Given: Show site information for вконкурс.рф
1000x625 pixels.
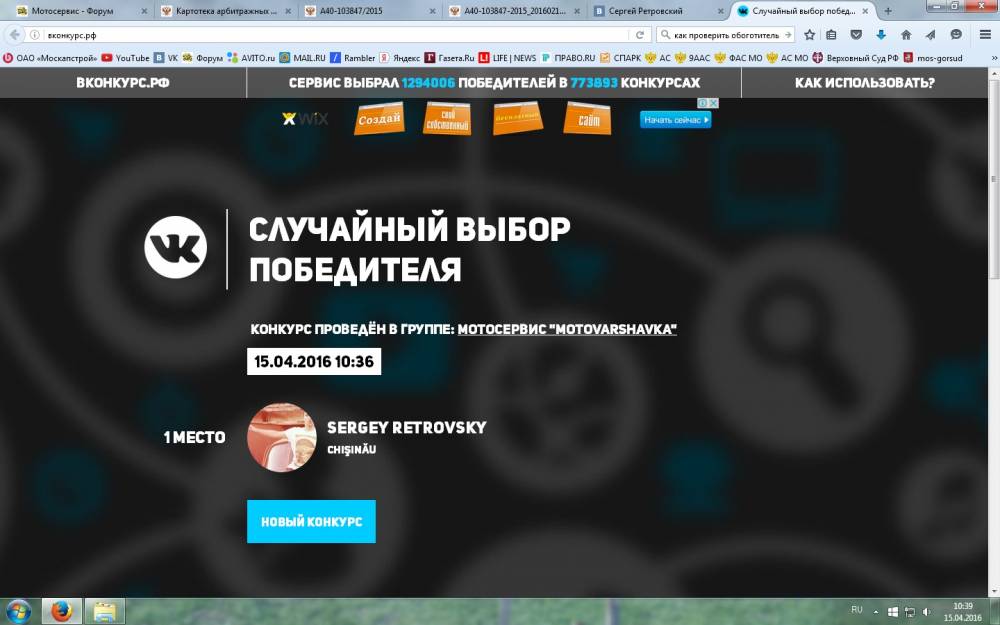Looking at the screenshot, I should click(35, 35).
